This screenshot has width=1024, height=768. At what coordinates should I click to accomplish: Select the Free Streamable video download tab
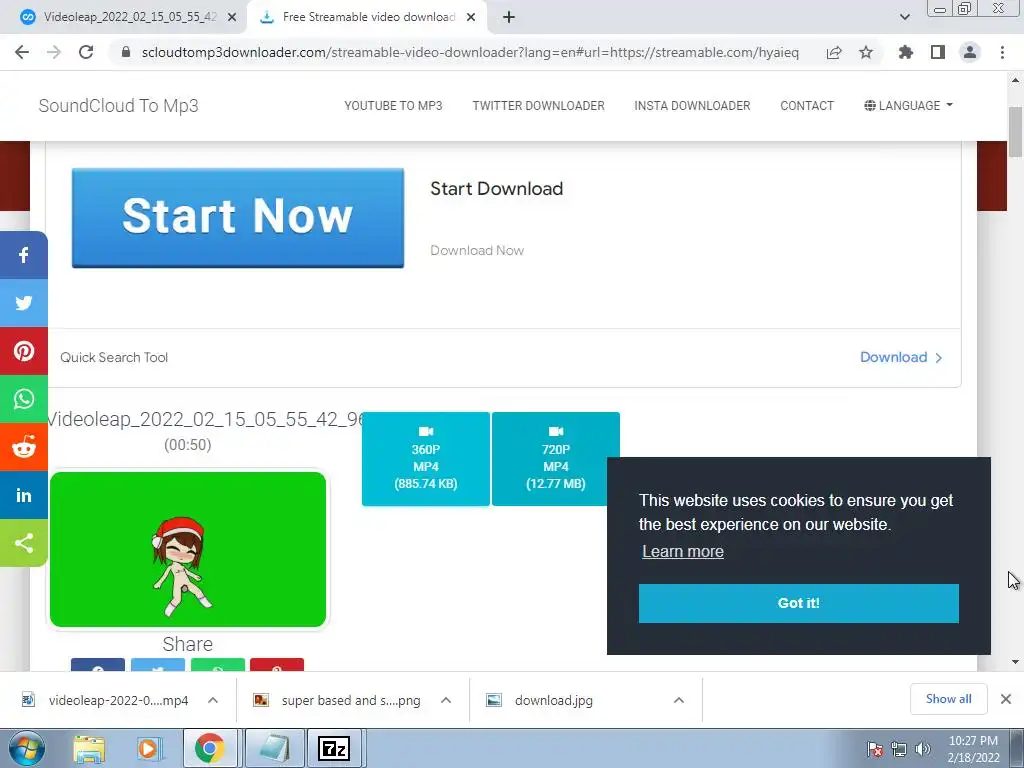click(x=367, y=17)
